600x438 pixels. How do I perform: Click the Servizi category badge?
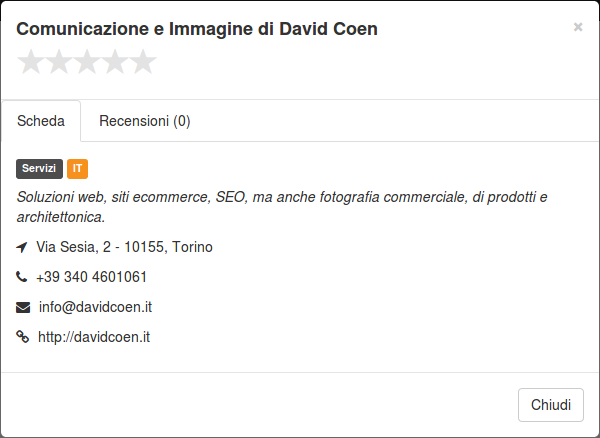(x=39, y=169)
